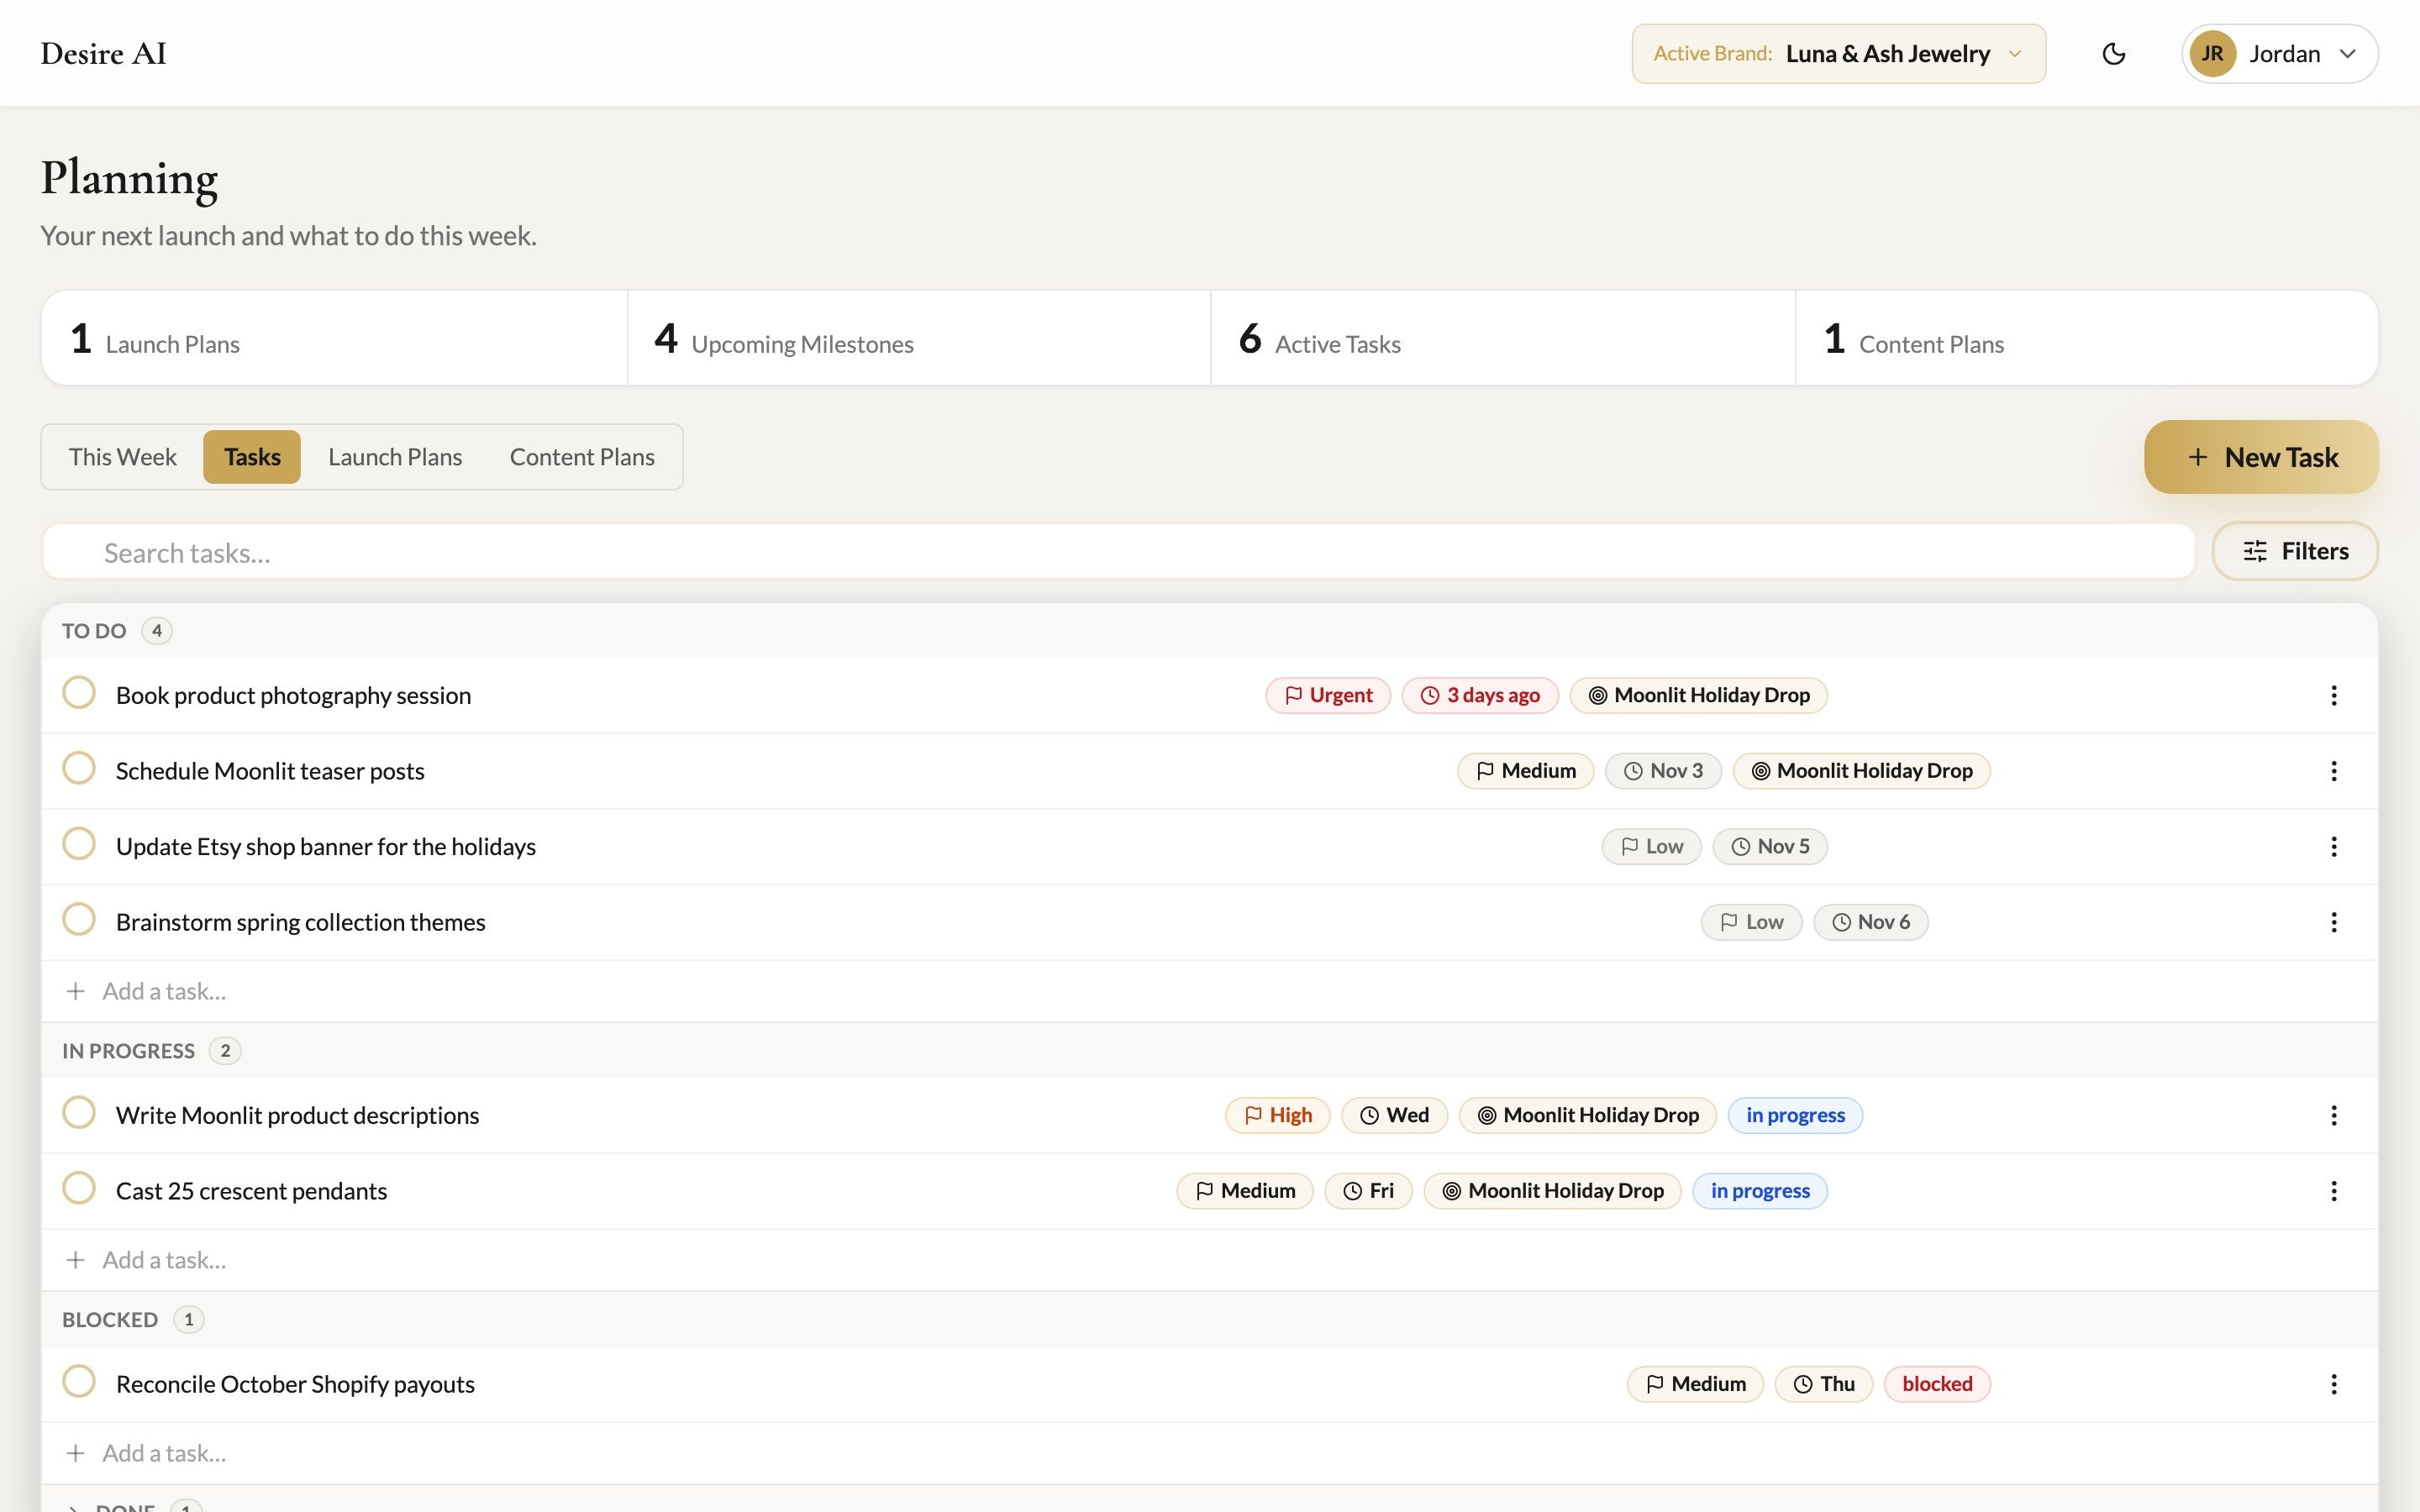The height and width of the screenshot is (1512, 2420).
Task: Open Cast 25 crescent pendants task title
Action: 251,1191
